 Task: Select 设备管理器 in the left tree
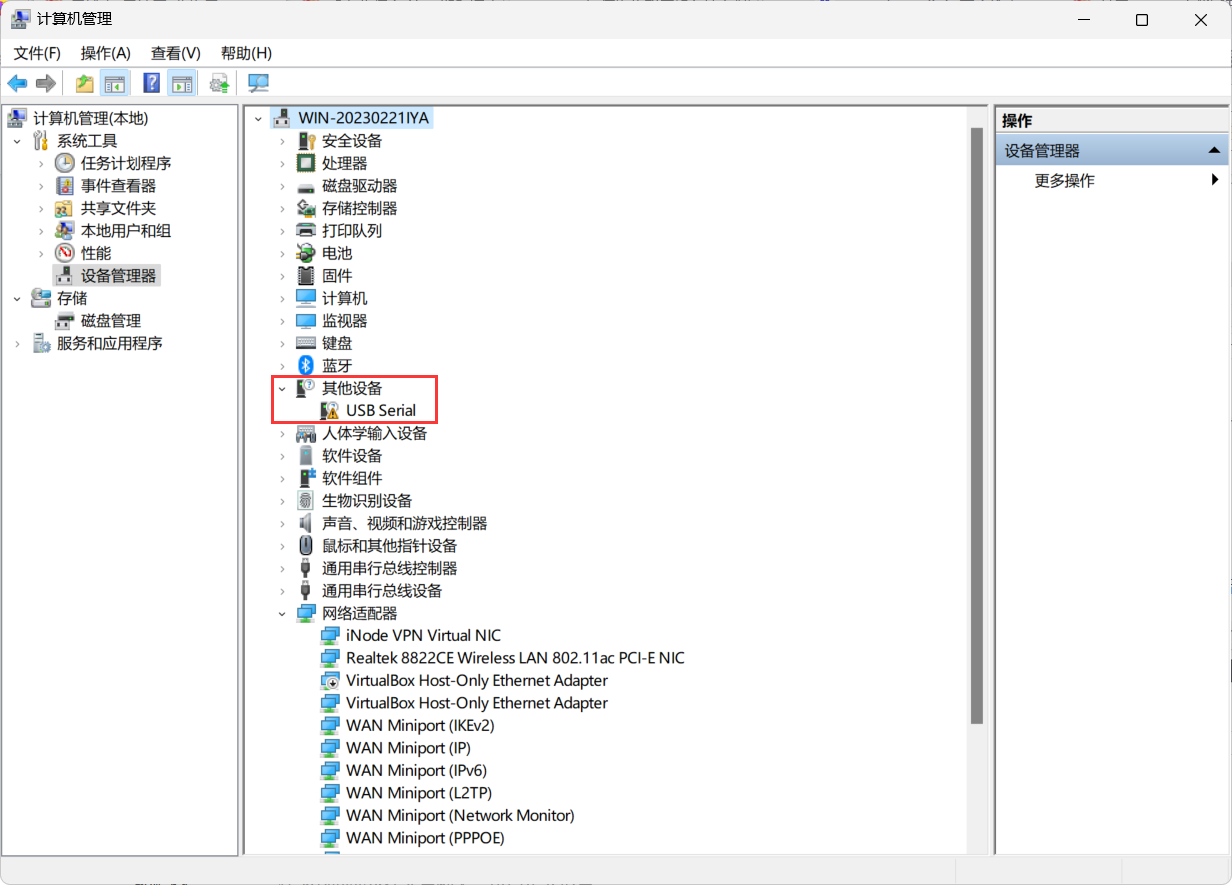pos(119,276)
